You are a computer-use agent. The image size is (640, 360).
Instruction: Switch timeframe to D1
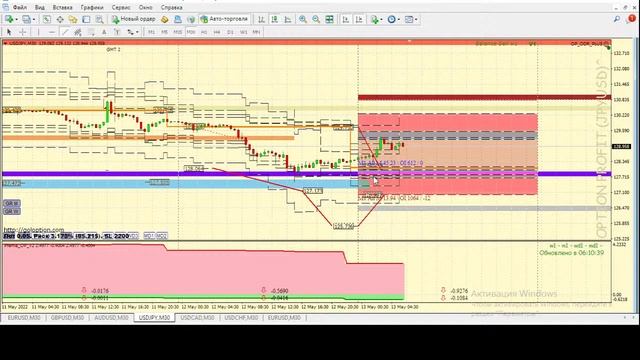[230, 32]
